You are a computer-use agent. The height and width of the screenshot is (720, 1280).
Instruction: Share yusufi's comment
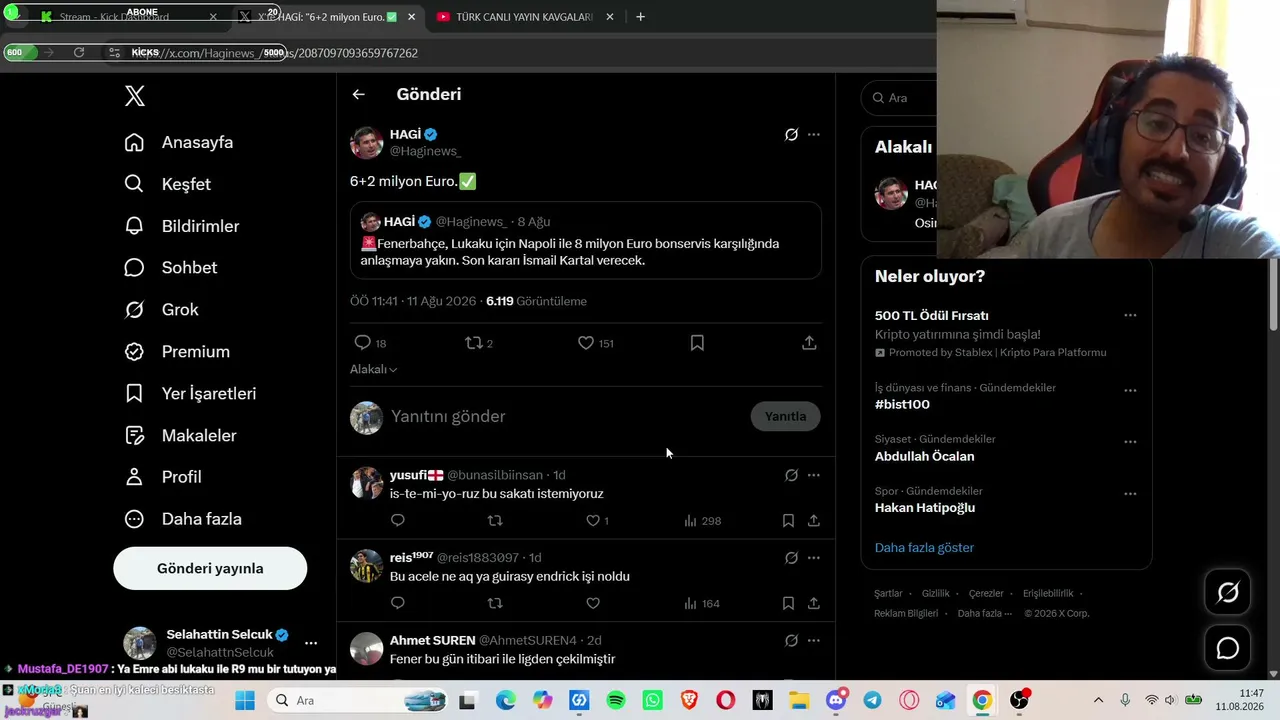(814, 520)
